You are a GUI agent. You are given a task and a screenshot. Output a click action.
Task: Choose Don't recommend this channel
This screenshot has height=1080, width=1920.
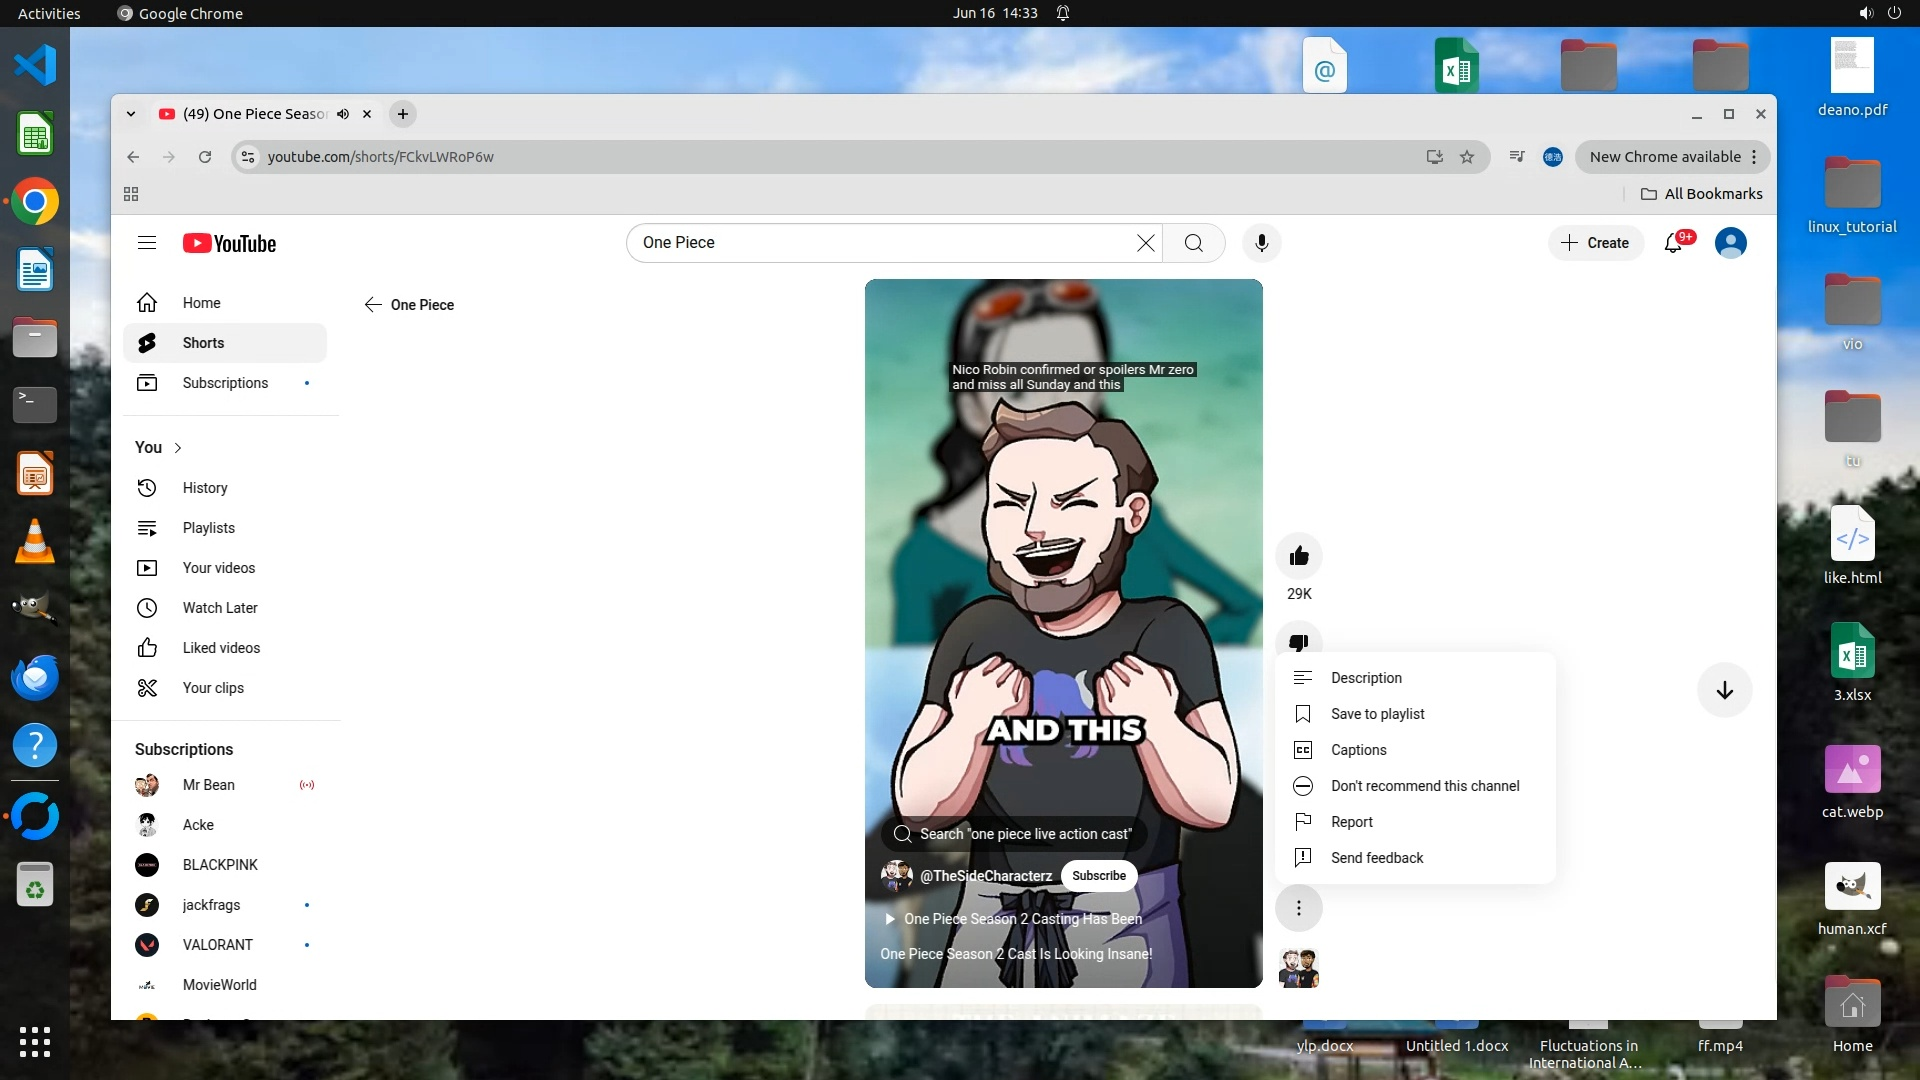pyautogui.click(x=1424, y=786)
